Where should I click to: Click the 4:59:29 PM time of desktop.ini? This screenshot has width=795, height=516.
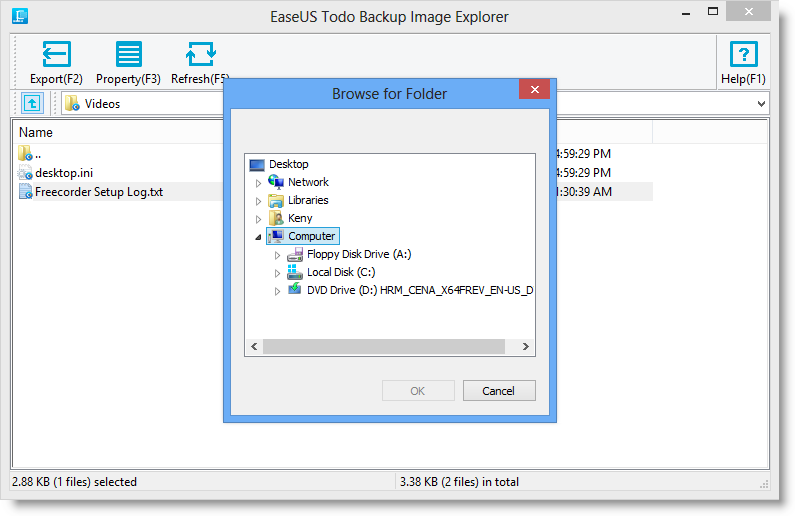click(584, 173)
